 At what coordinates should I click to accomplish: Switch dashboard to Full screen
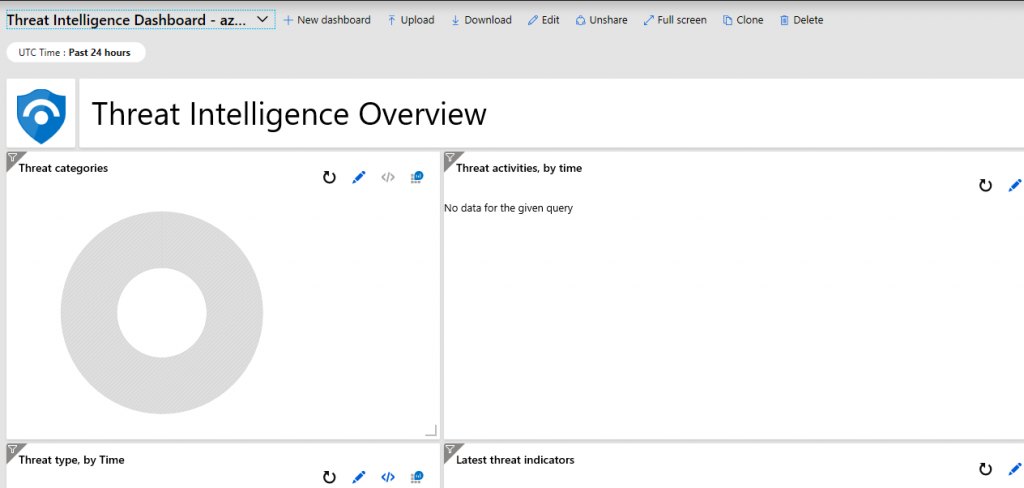(x=675, y=20)
